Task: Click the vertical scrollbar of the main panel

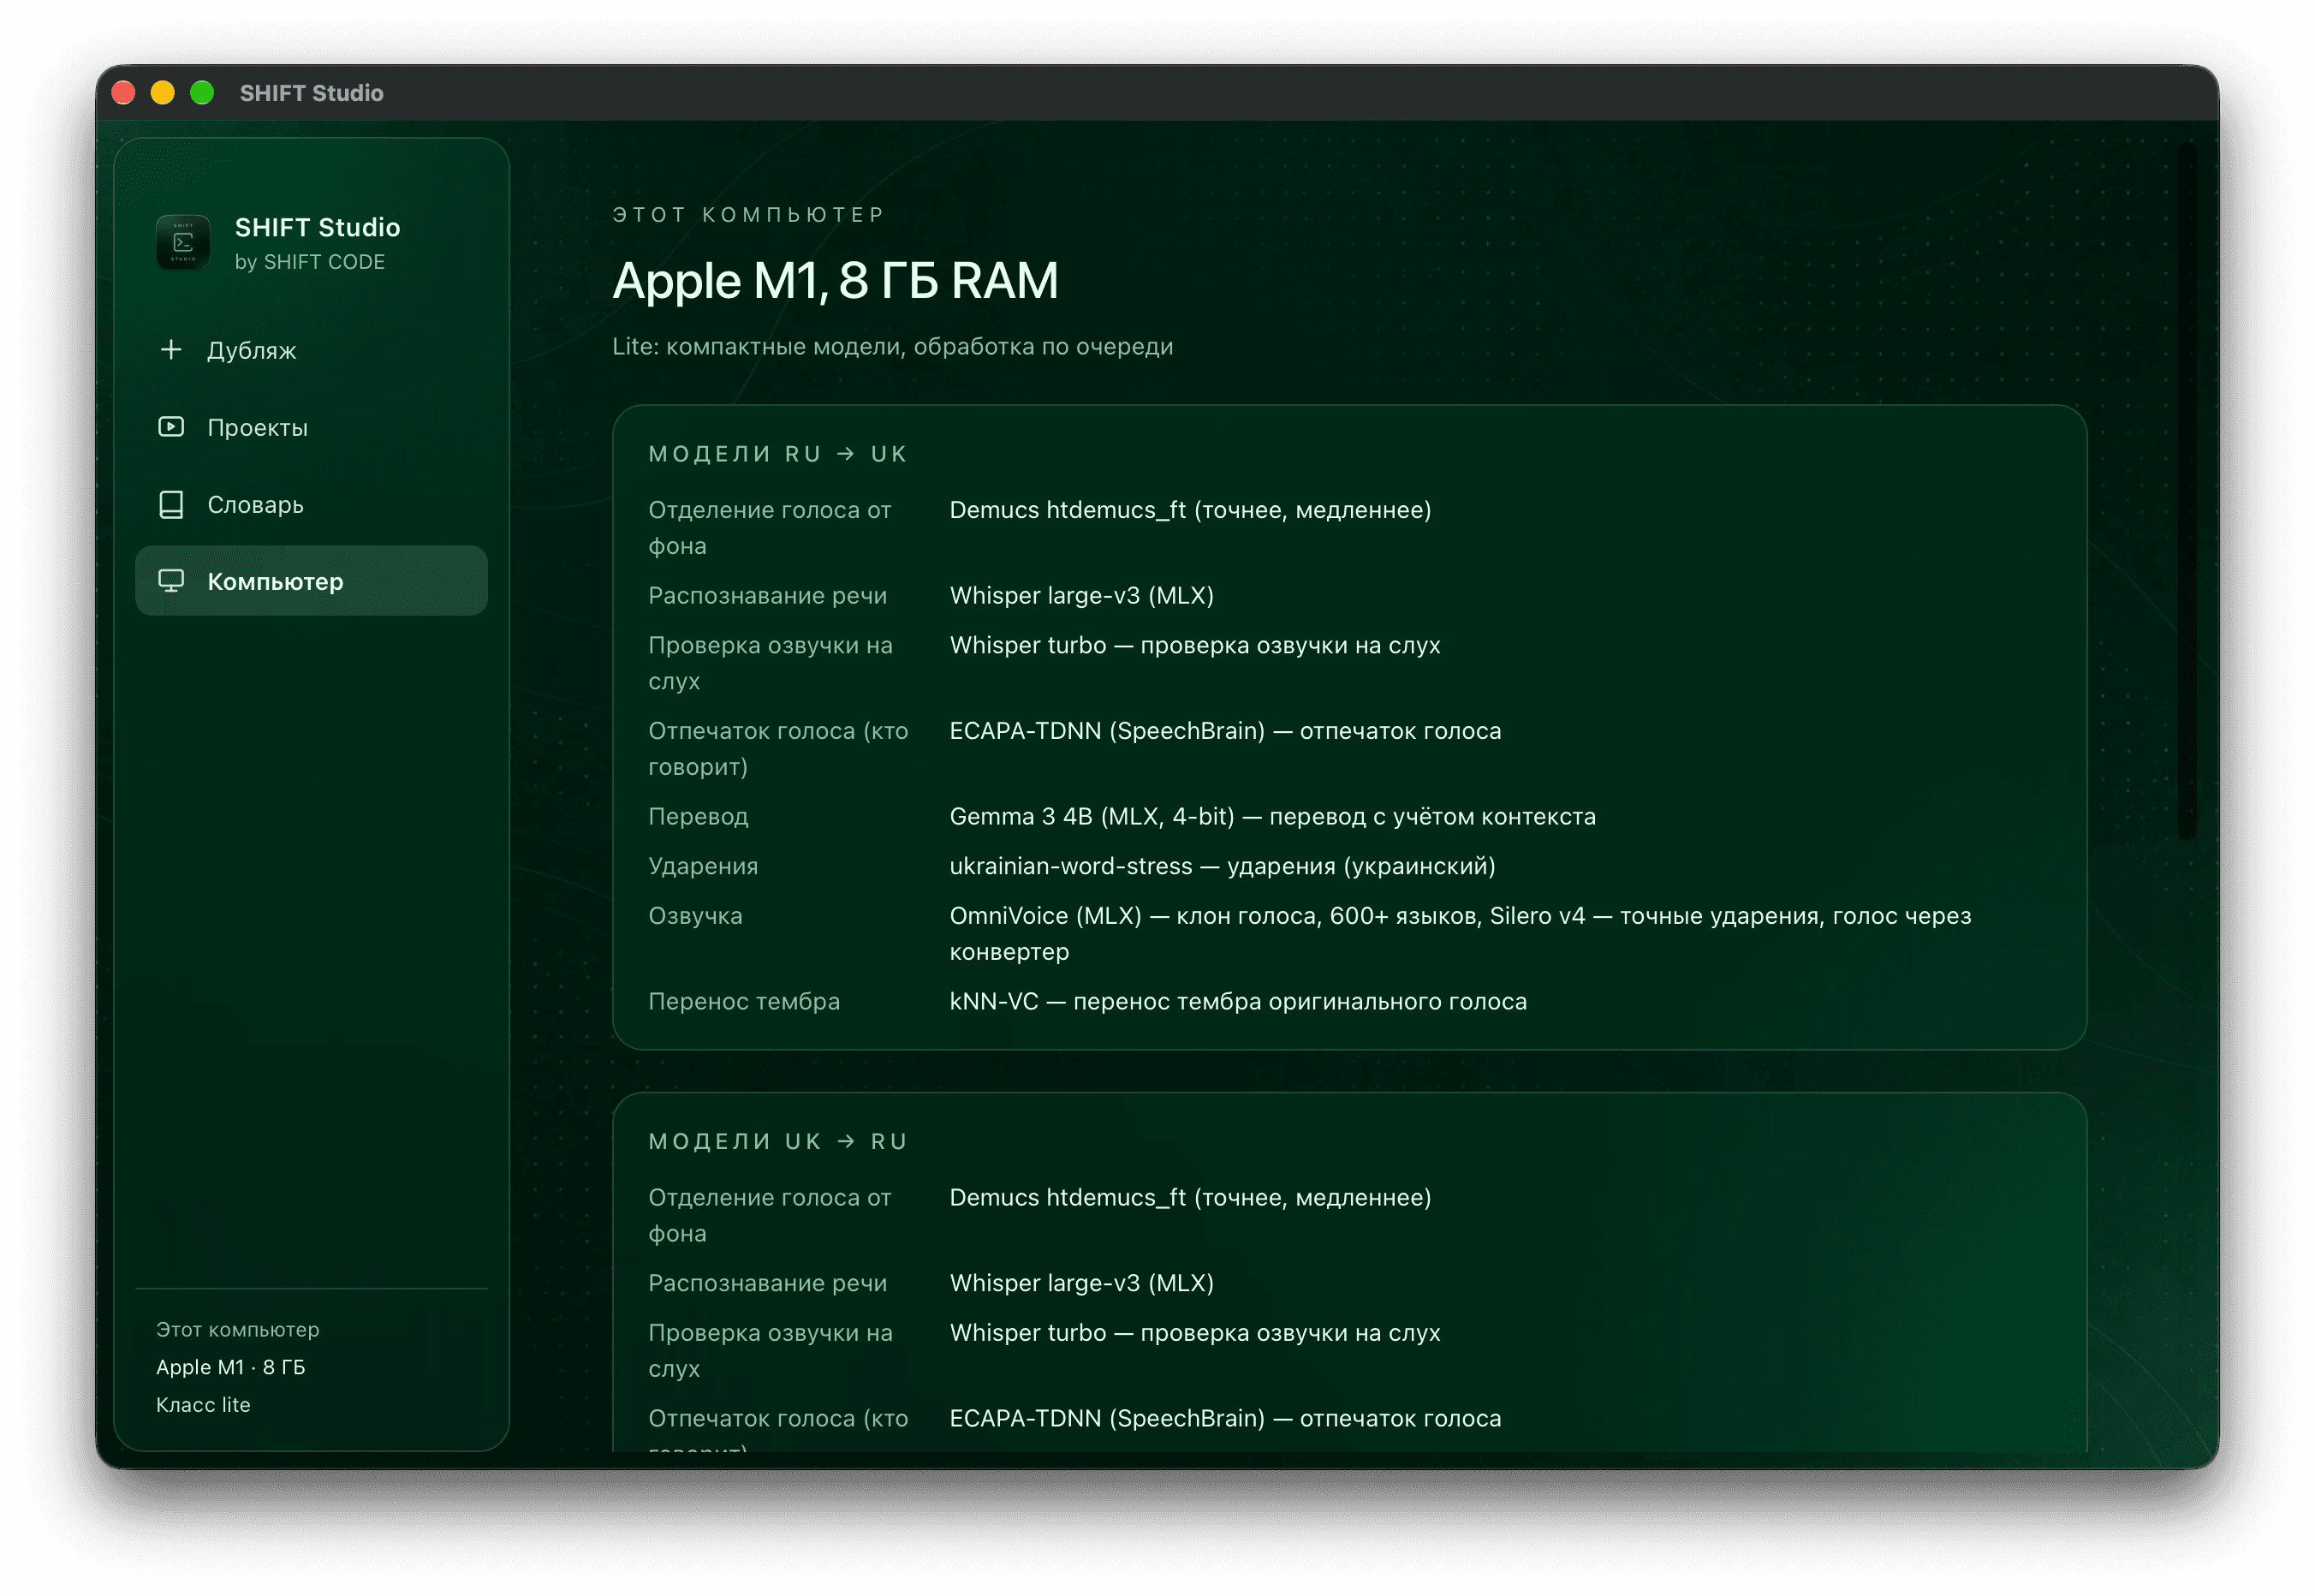Action: (2187, 490)
